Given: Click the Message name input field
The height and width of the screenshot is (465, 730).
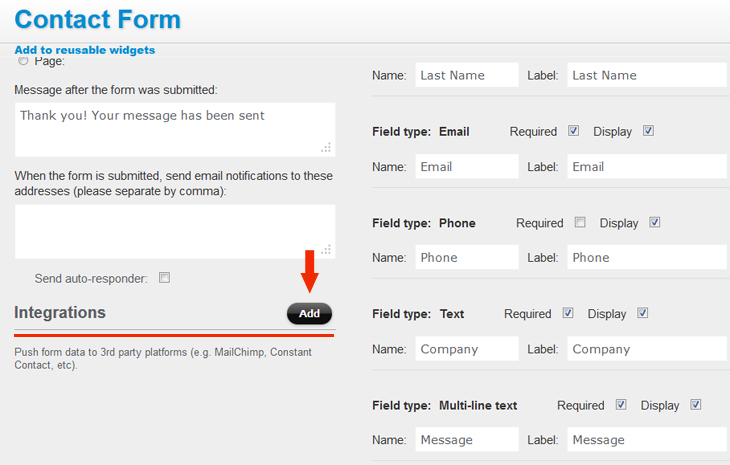Looking at the screenshot, I should pos(467,439).
